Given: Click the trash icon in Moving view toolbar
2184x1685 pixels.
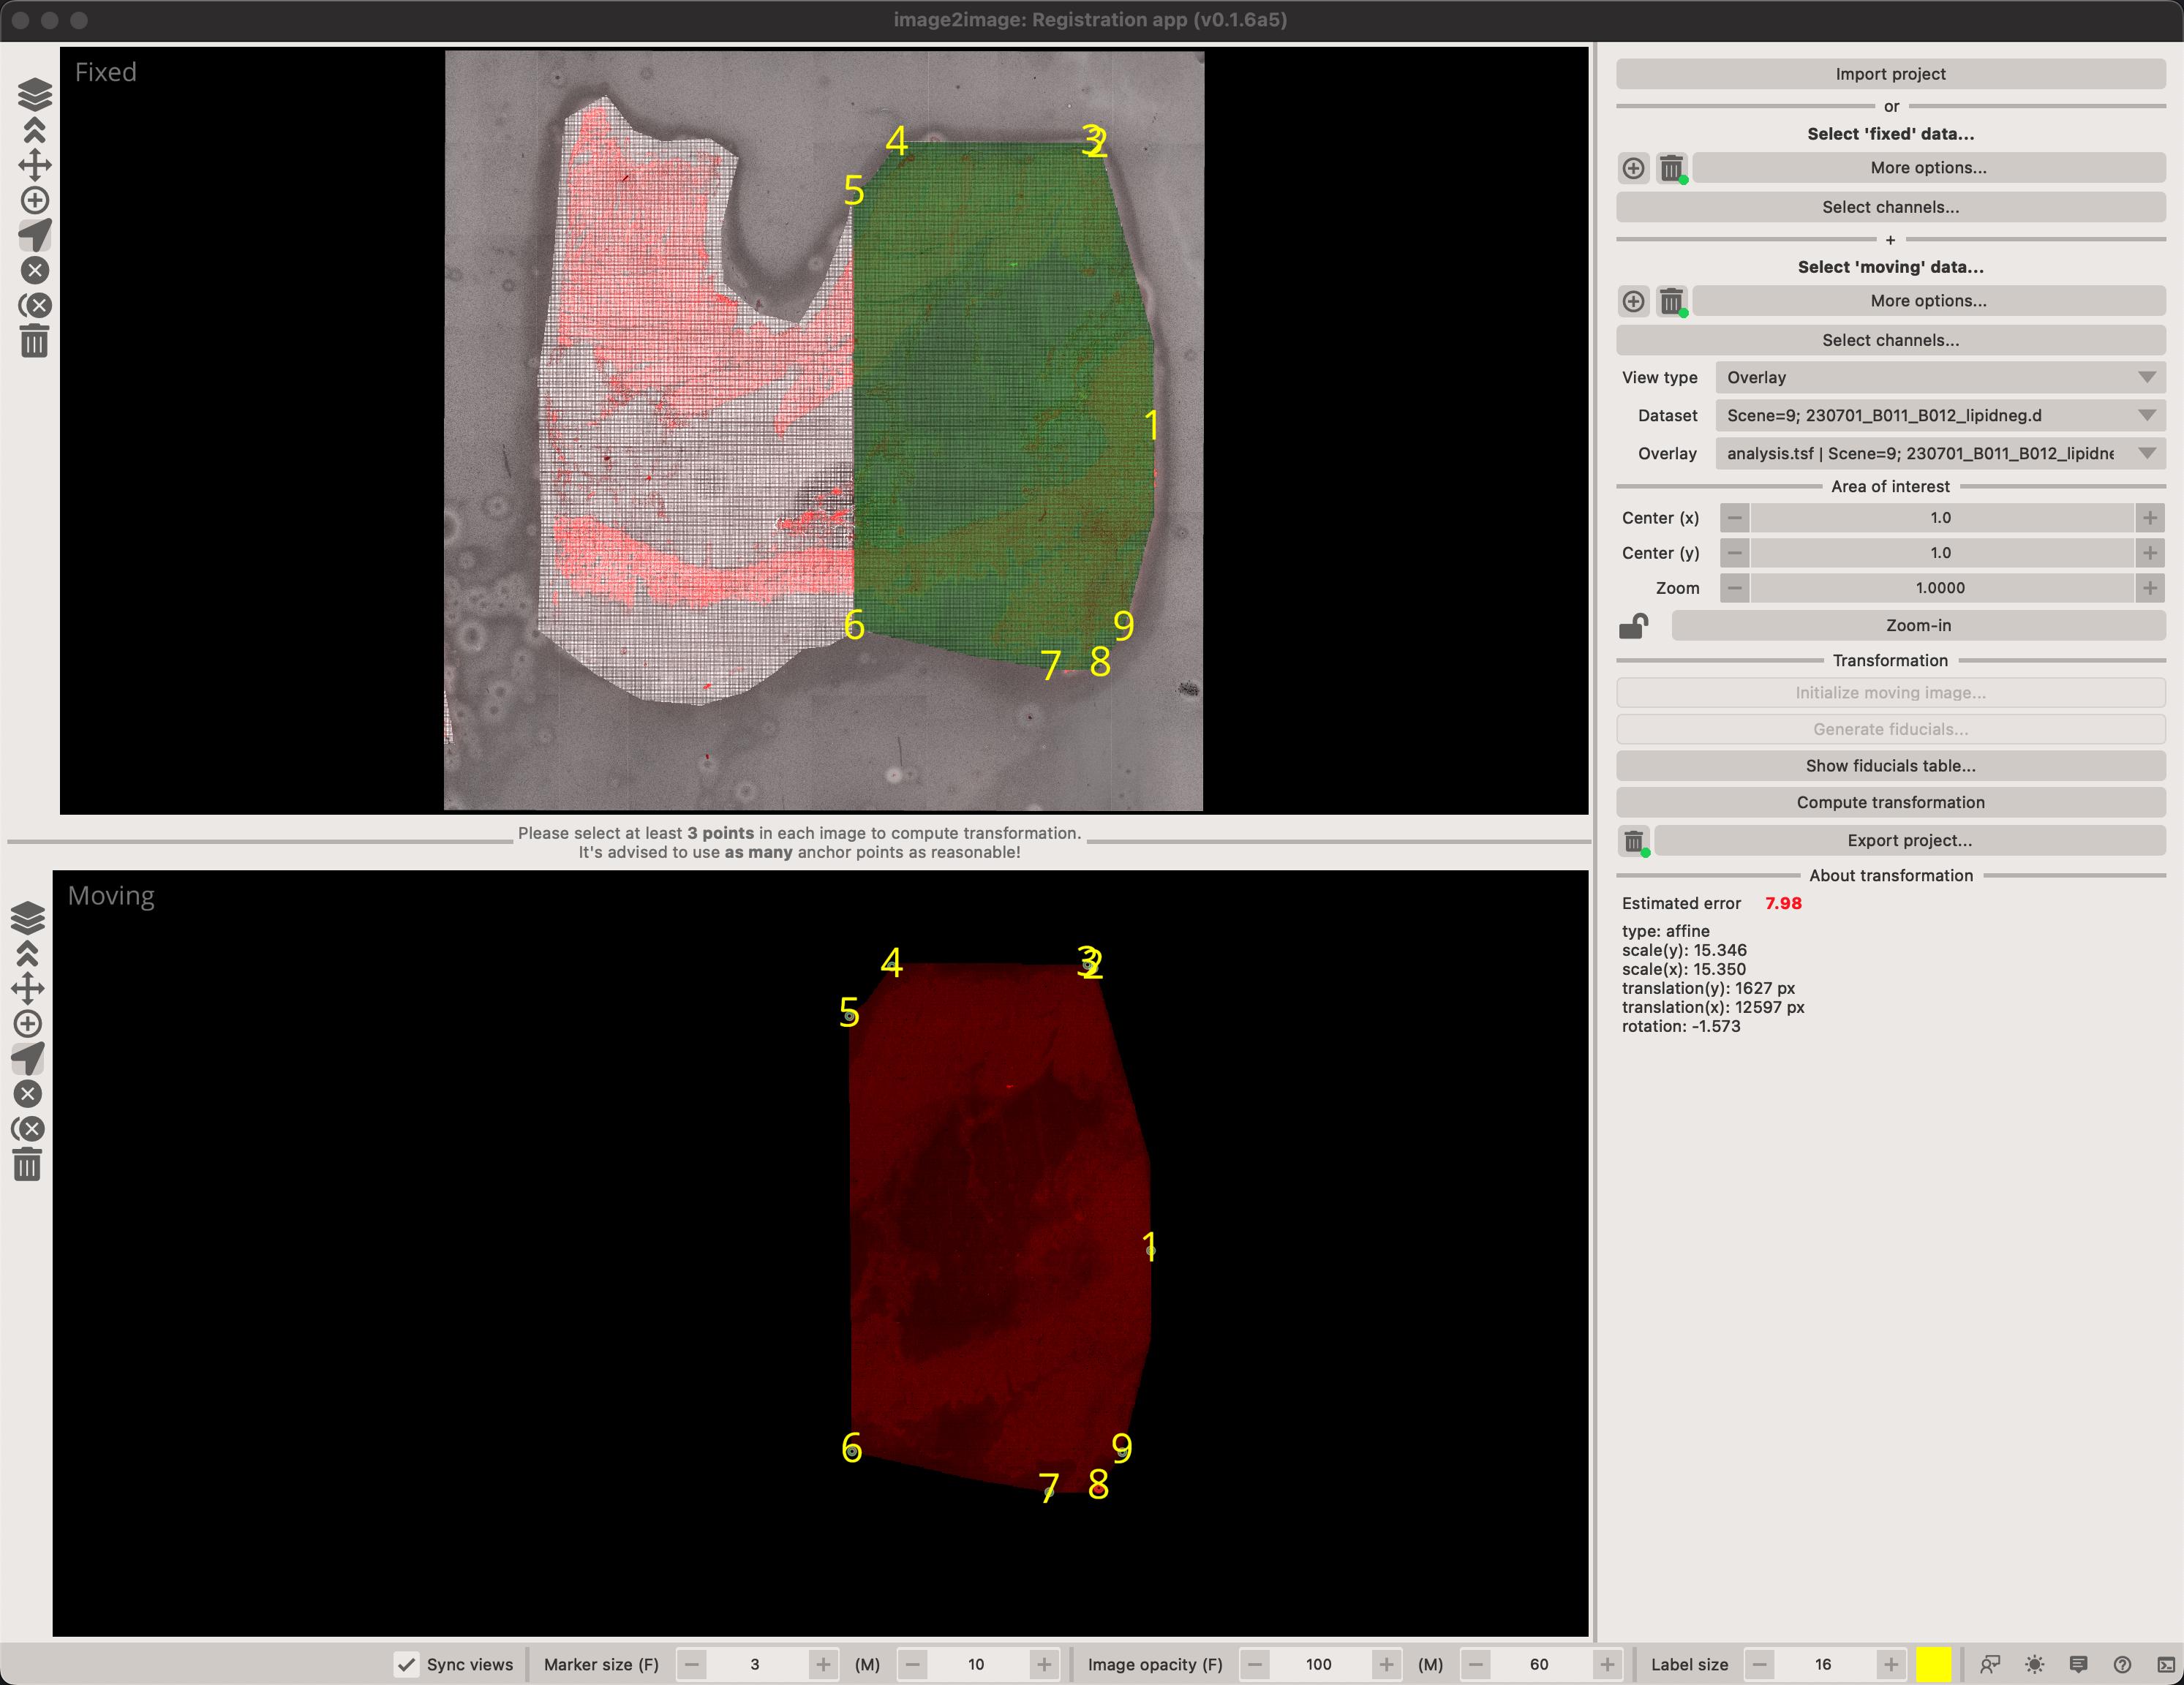Looking at the screenshot, I should [x=27, y=1165].
